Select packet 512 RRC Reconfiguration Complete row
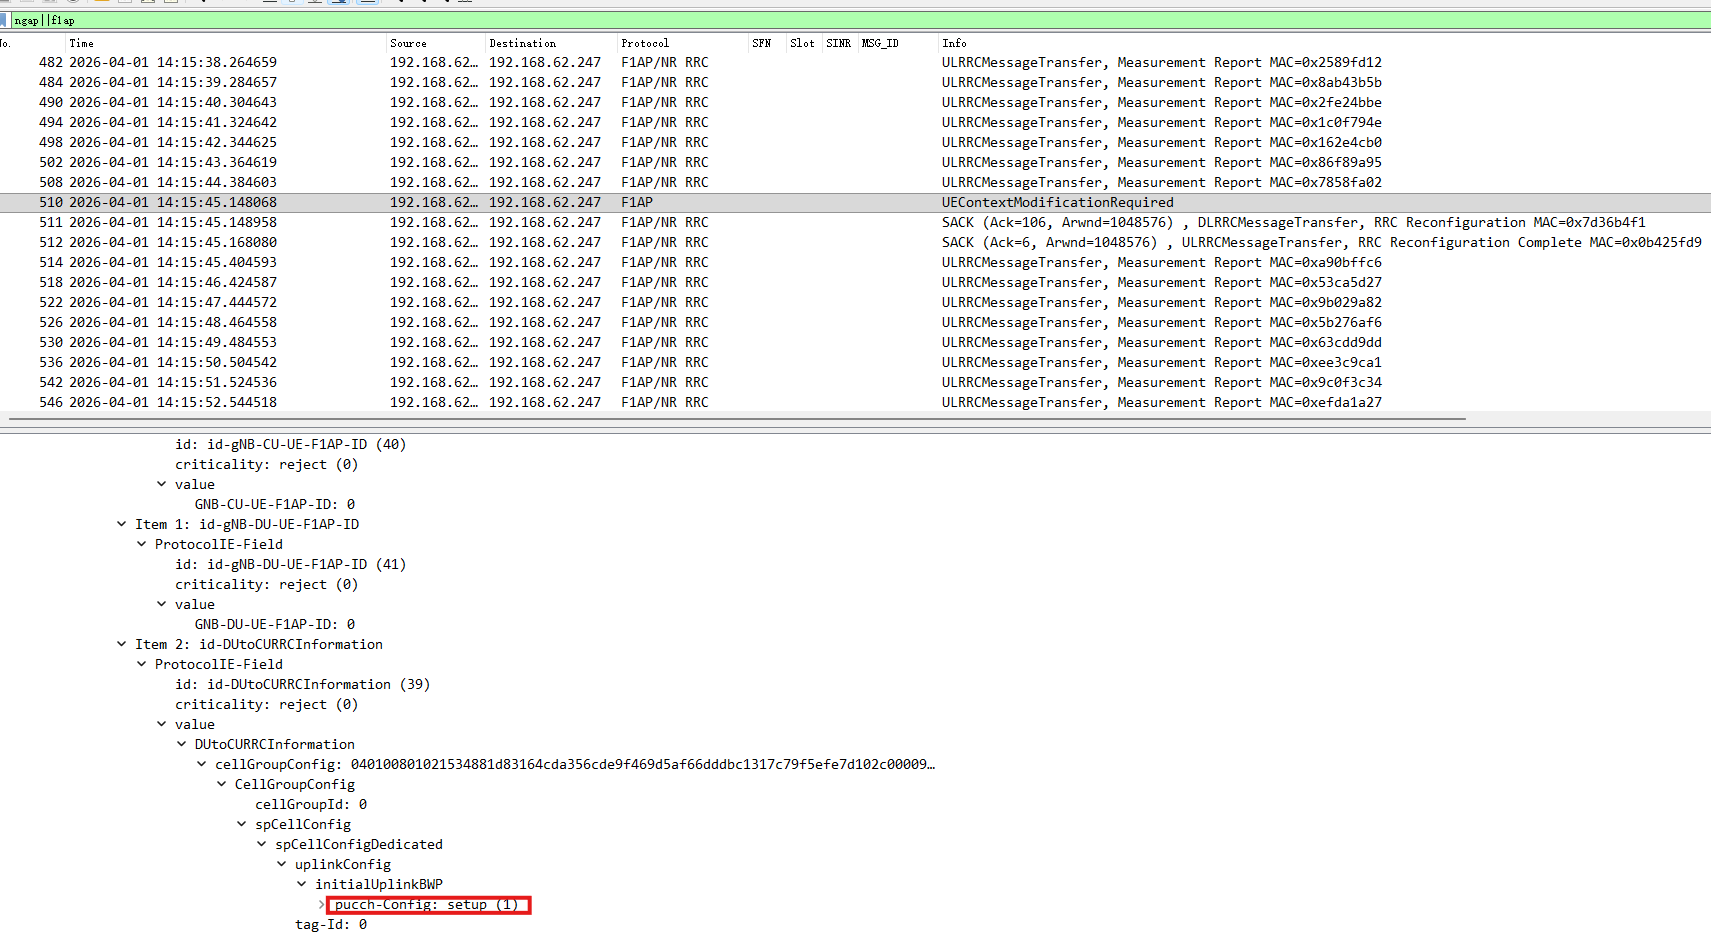 (x=855, y=242)
